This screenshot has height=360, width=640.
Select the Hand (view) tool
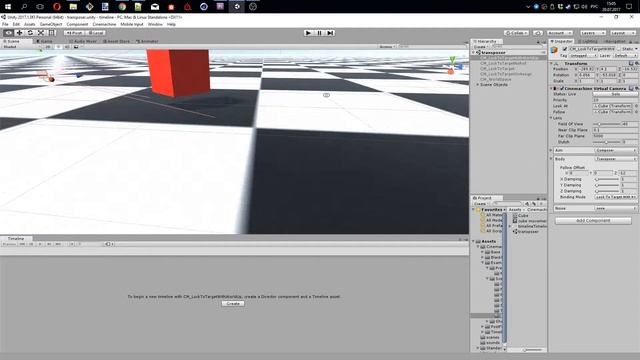9,33
